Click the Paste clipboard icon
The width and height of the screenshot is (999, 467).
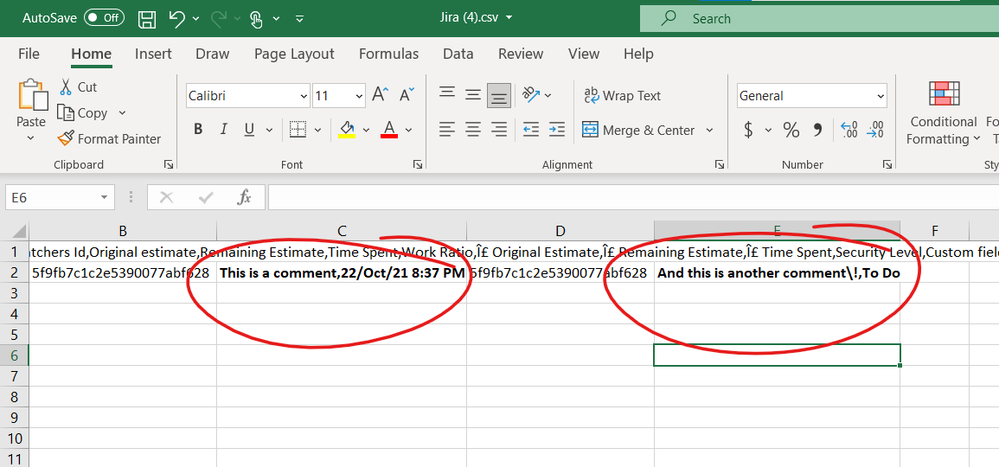tap(32, 94)
